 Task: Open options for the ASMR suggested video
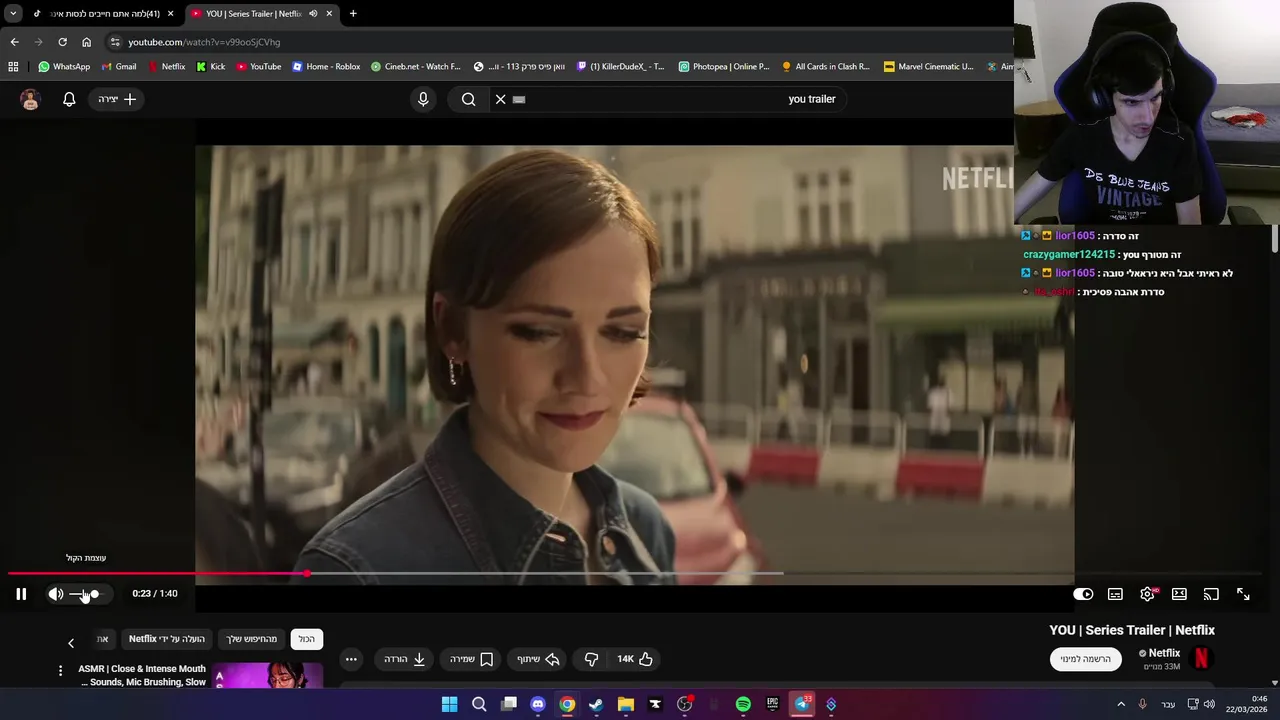pyautogui.click(x=60, y=670)
